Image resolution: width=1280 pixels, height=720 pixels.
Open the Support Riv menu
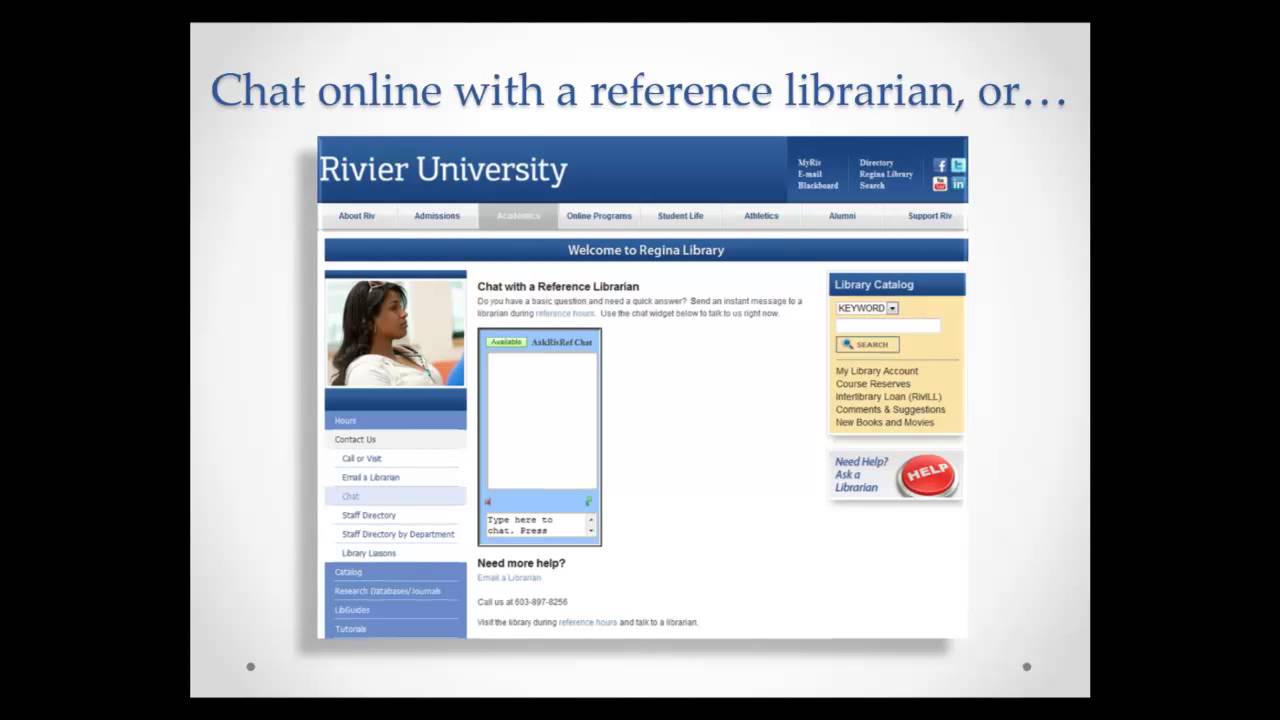(x=929, y=216)
